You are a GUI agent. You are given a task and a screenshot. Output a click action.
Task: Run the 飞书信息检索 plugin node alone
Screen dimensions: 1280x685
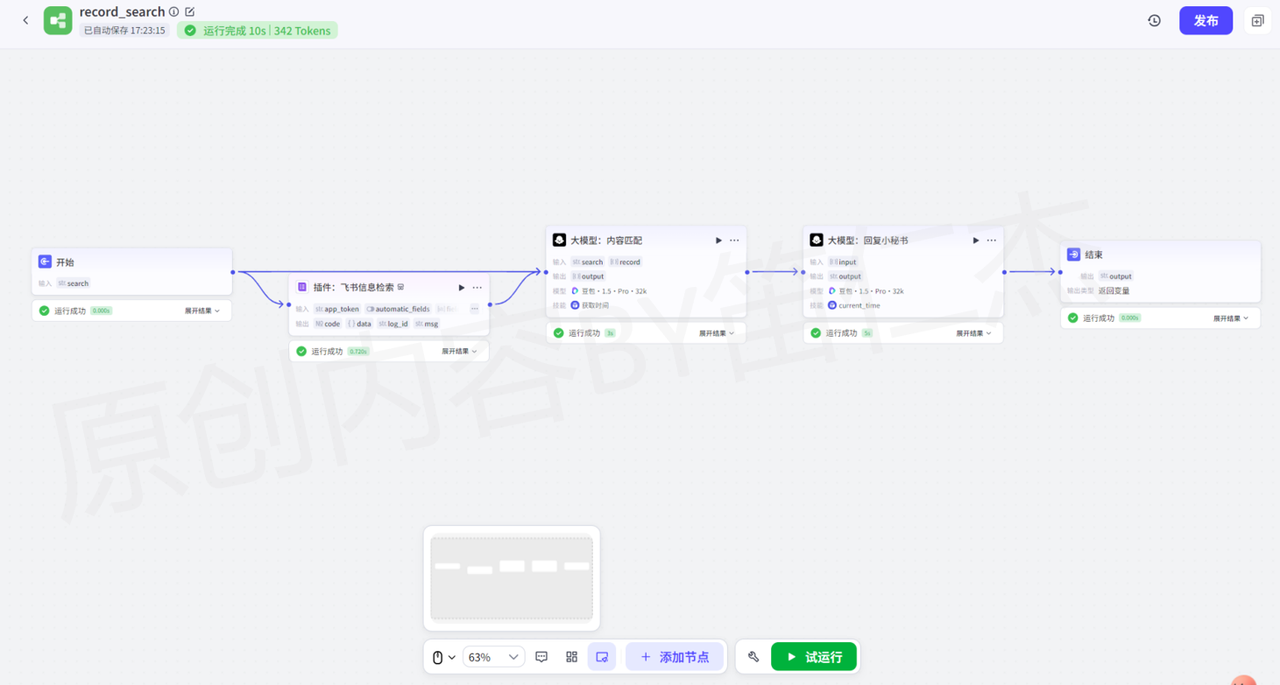[x=461, y=287]
